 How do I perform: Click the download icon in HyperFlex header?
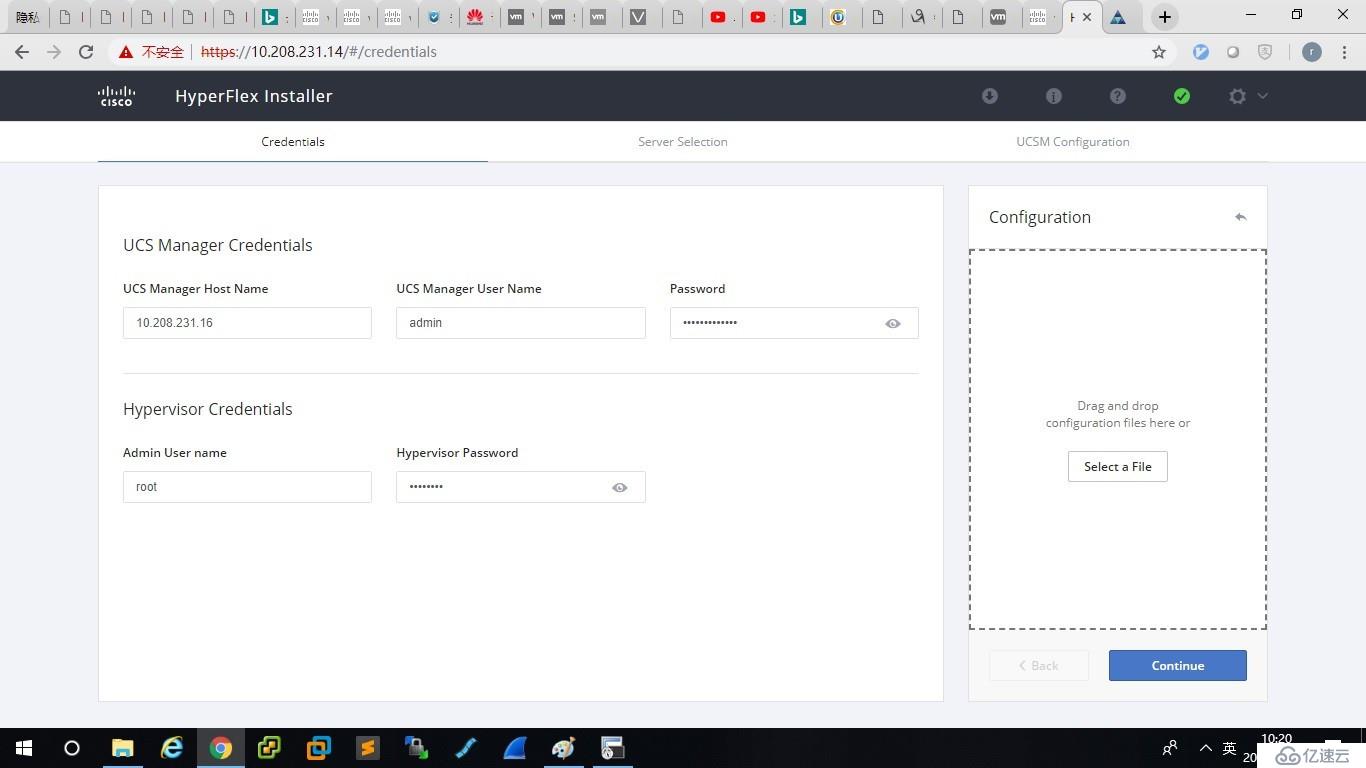[x=990, y=96]
